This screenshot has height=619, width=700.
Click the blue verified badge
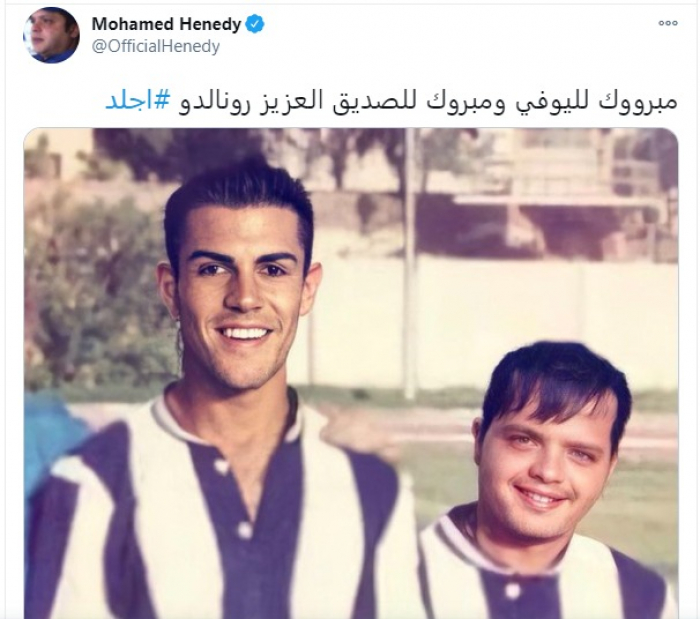coord(255,24)
